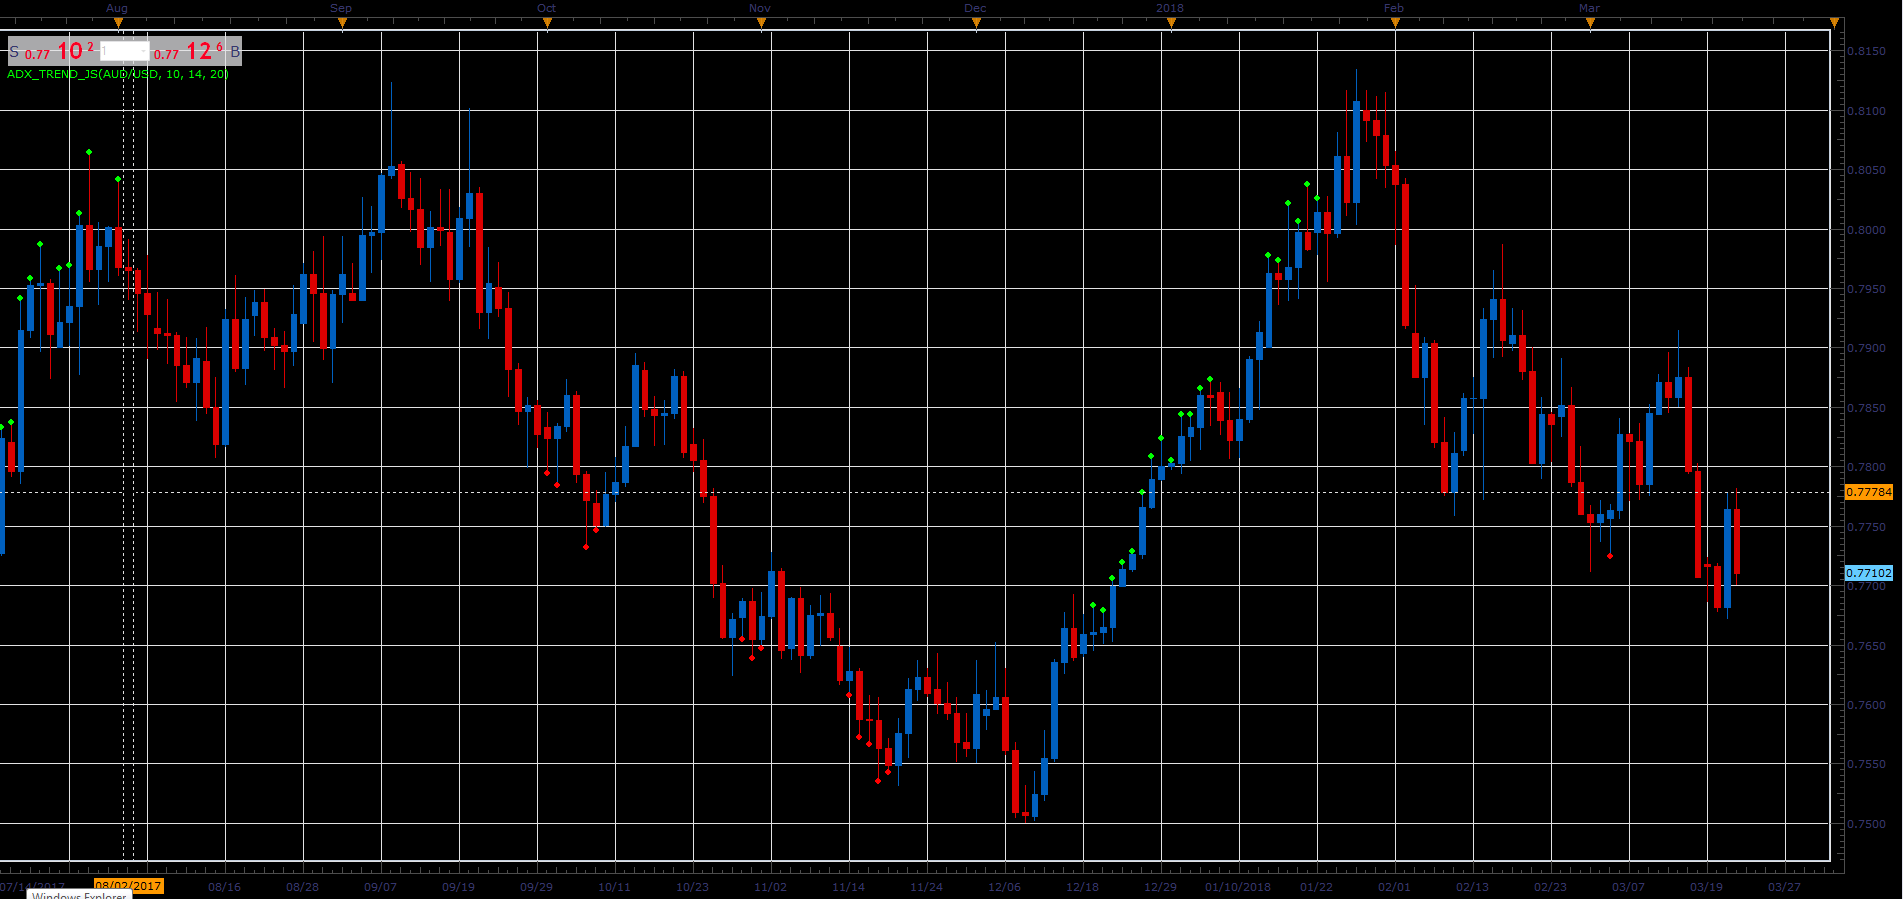The height and width of the screenshot is (899, 1903).
Task: Click the 02/13 date on time axis
Action: (1472, 887)
